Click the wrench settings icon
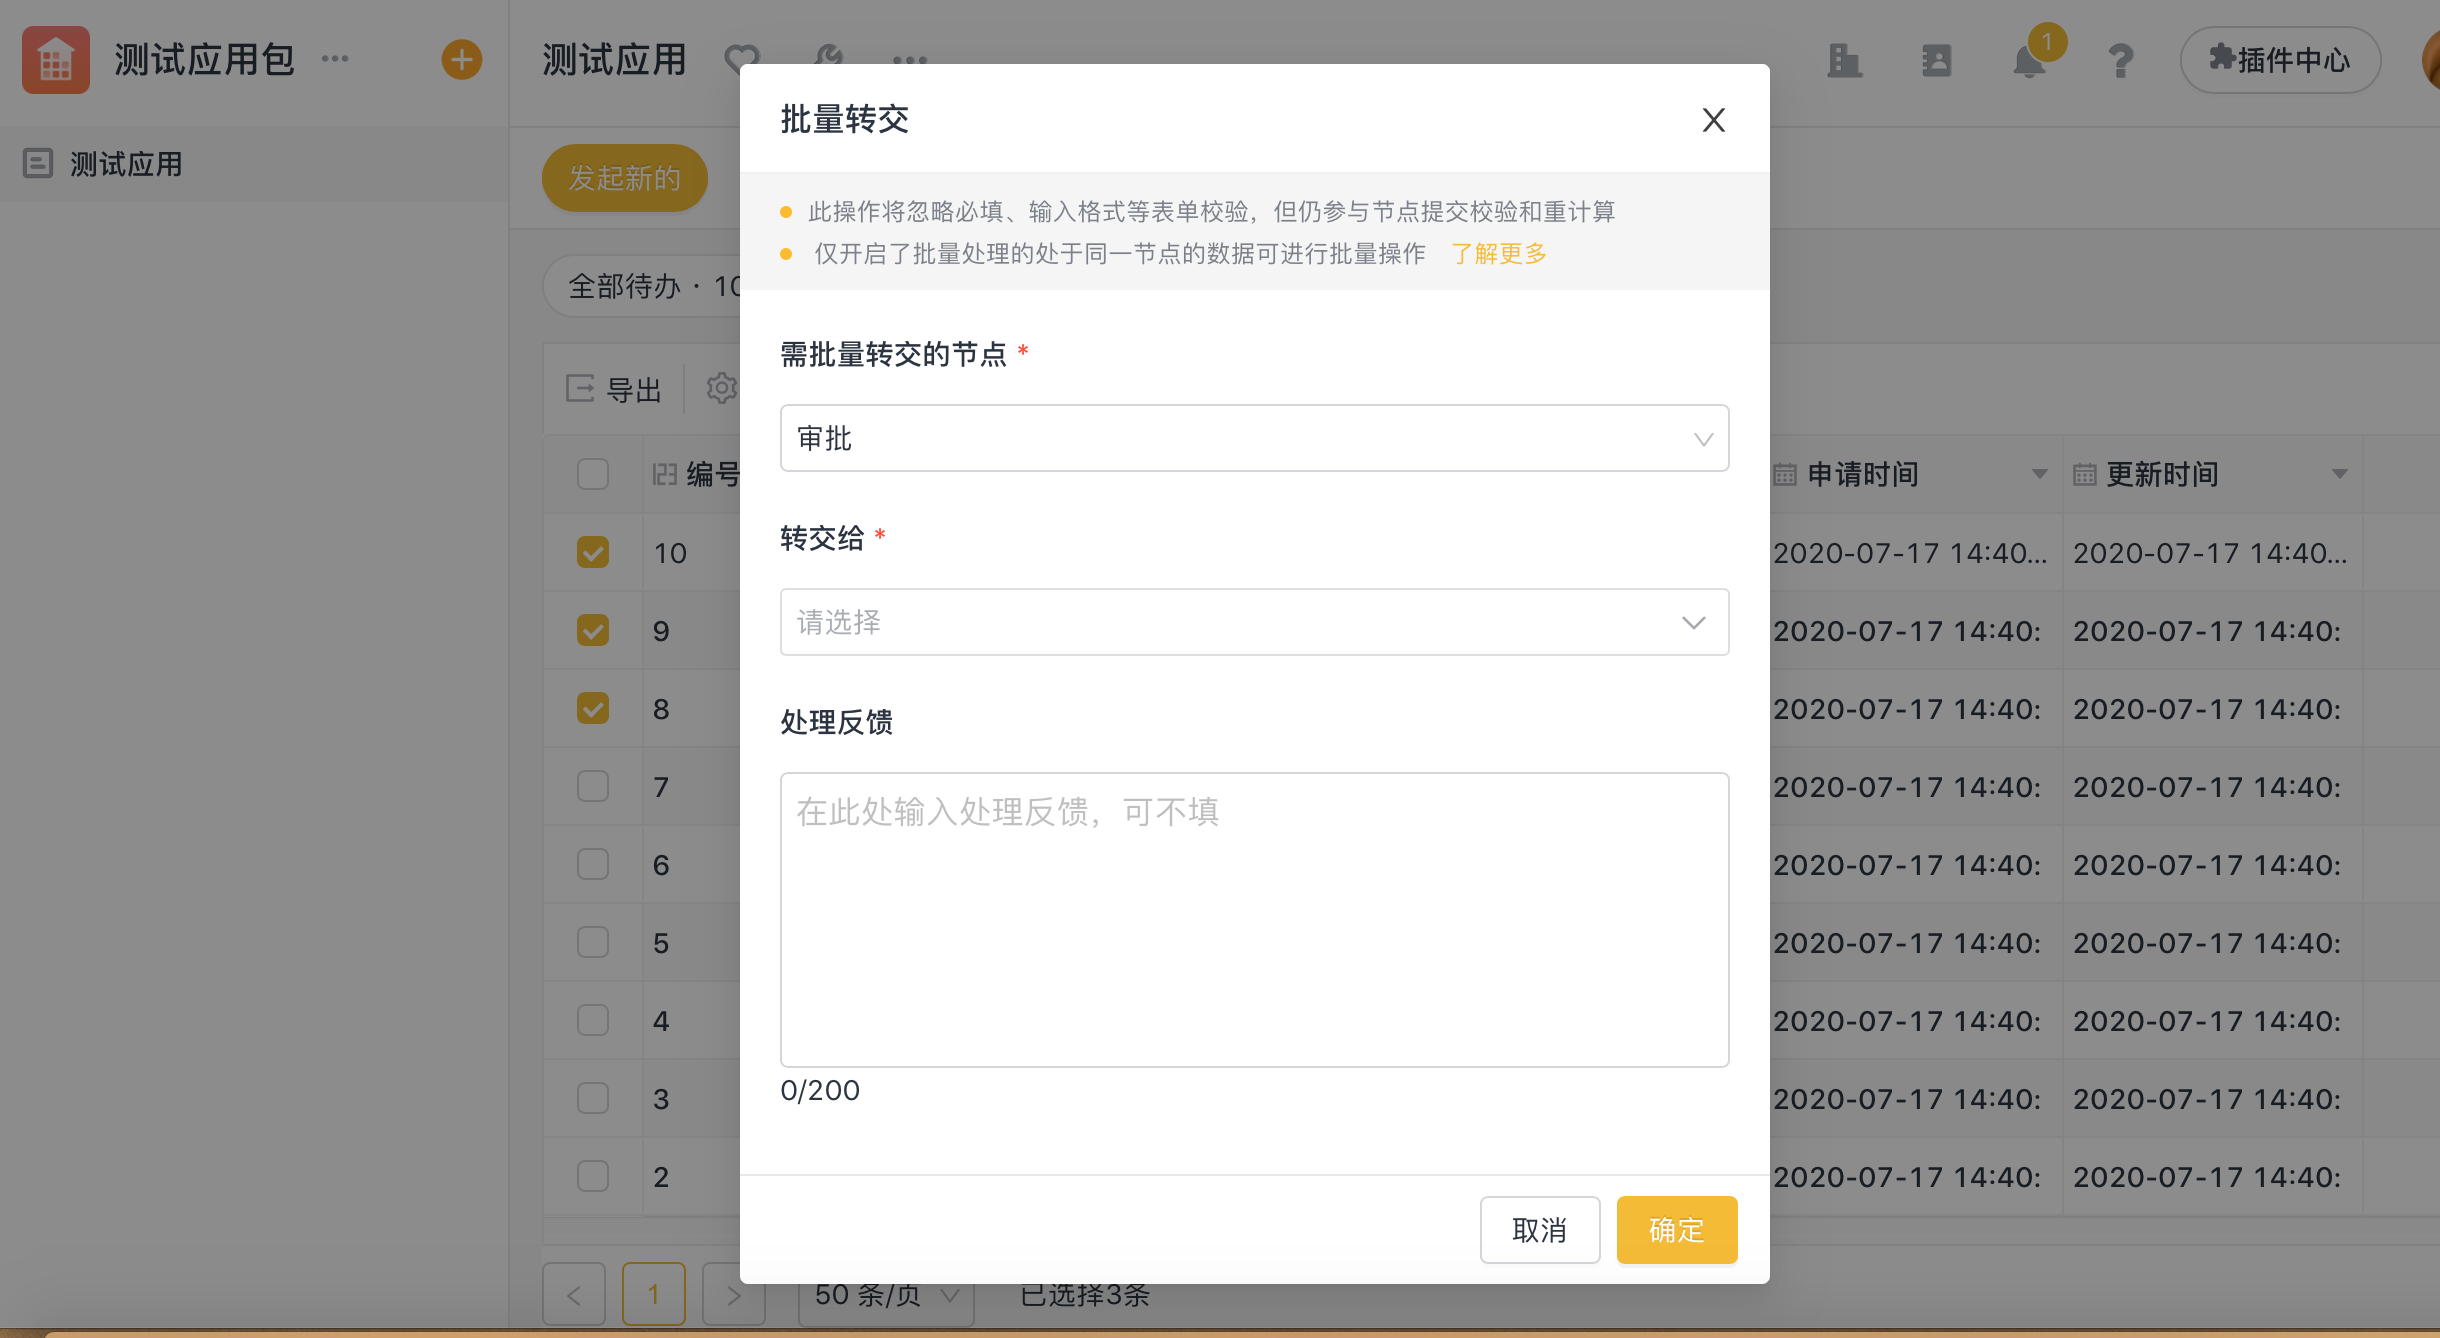This screenshot has width=2440, height=1338. click(828, 56)
